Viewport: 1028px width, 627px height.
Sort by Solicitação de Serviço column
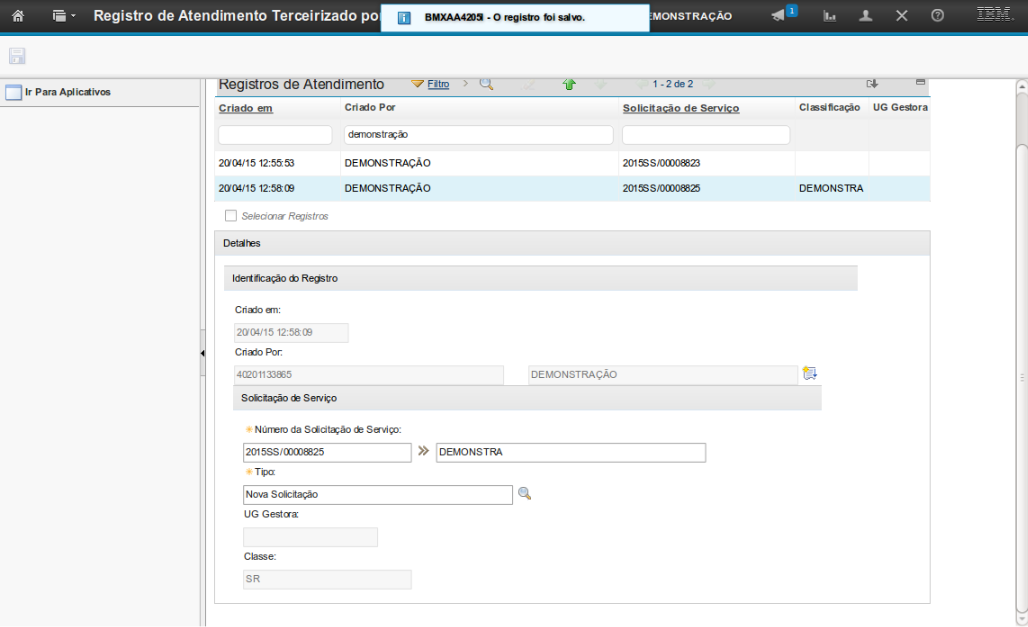(680, 108)
